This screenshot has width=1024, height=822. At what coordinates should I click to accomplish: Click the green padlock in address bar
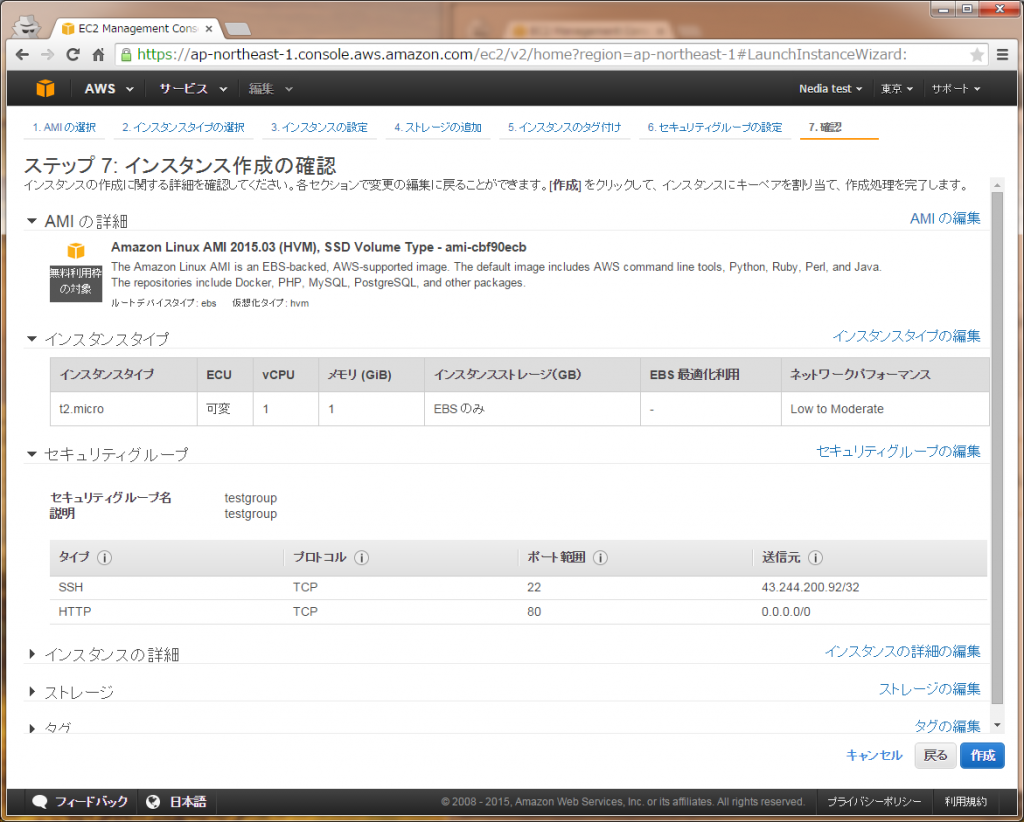126,55
